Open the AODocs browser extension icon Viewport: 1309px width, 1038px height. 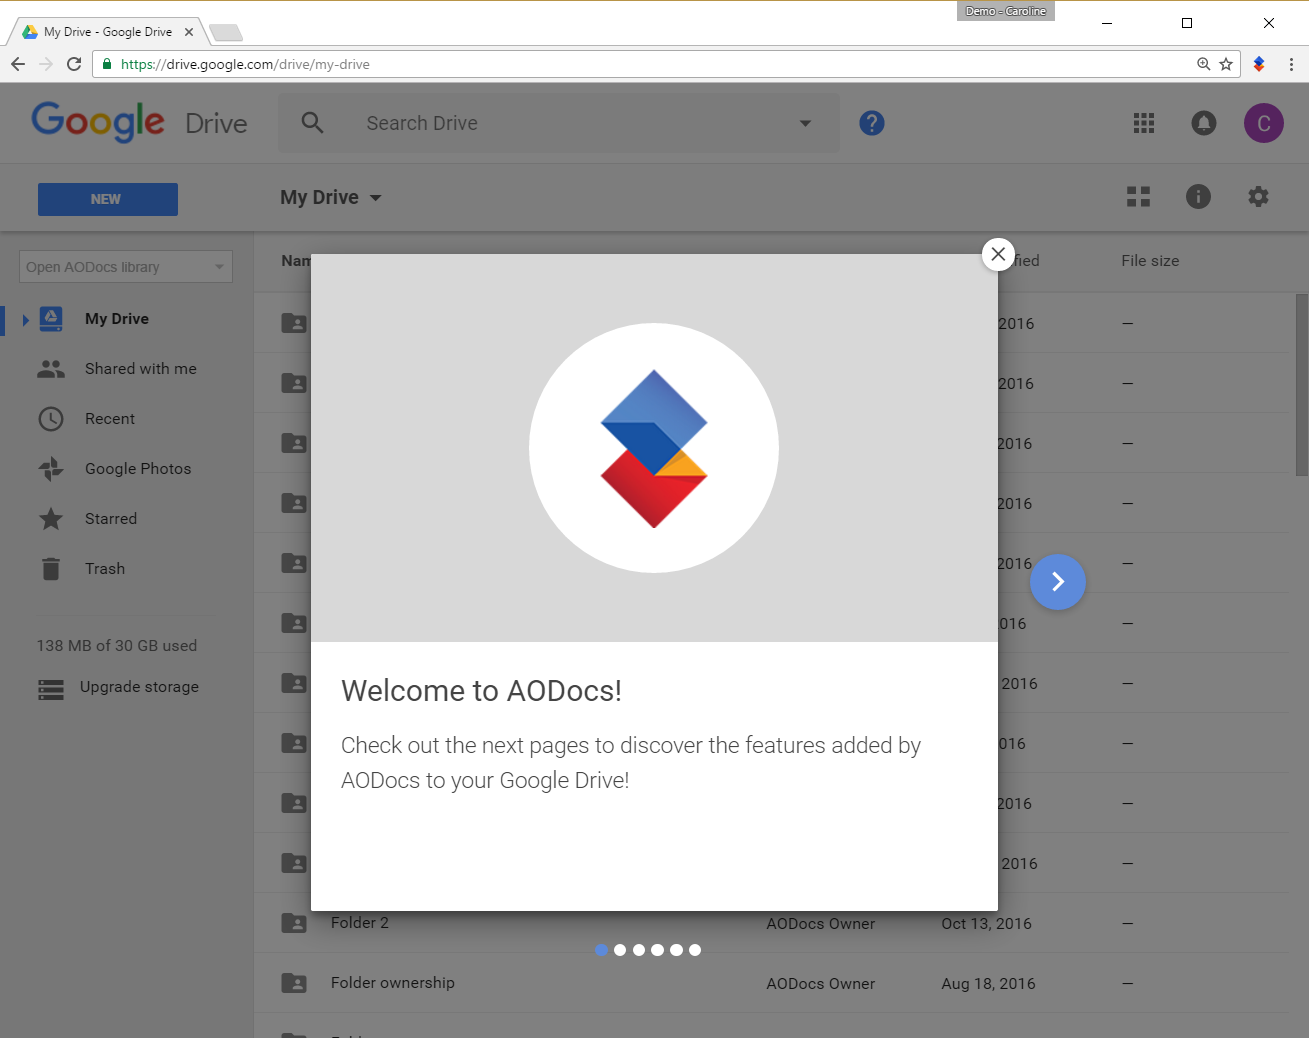point(1259,64)
